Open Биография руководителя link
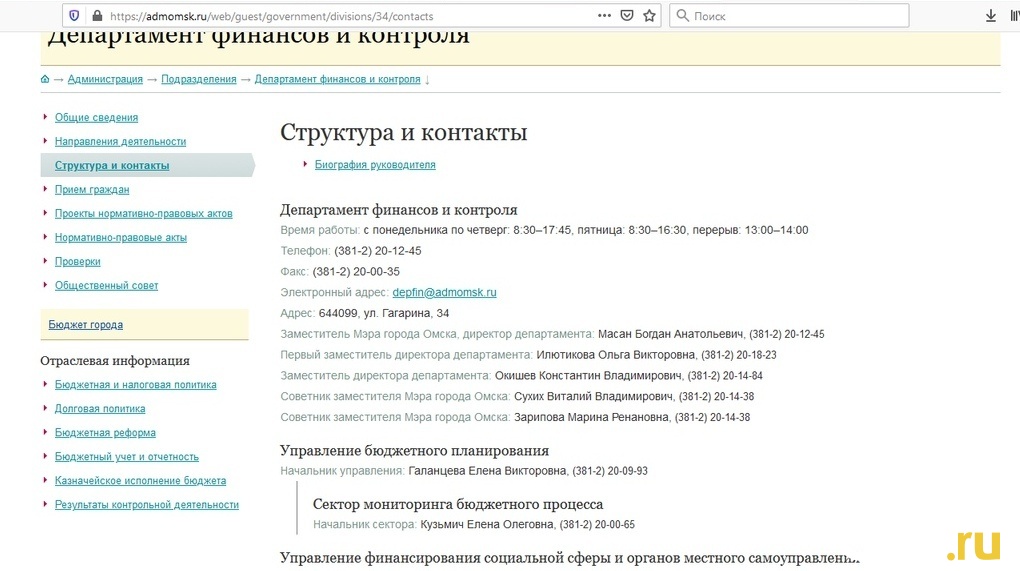Image resolution: width=1020 pixels, height=571 pixels. (x=375, y=165)
